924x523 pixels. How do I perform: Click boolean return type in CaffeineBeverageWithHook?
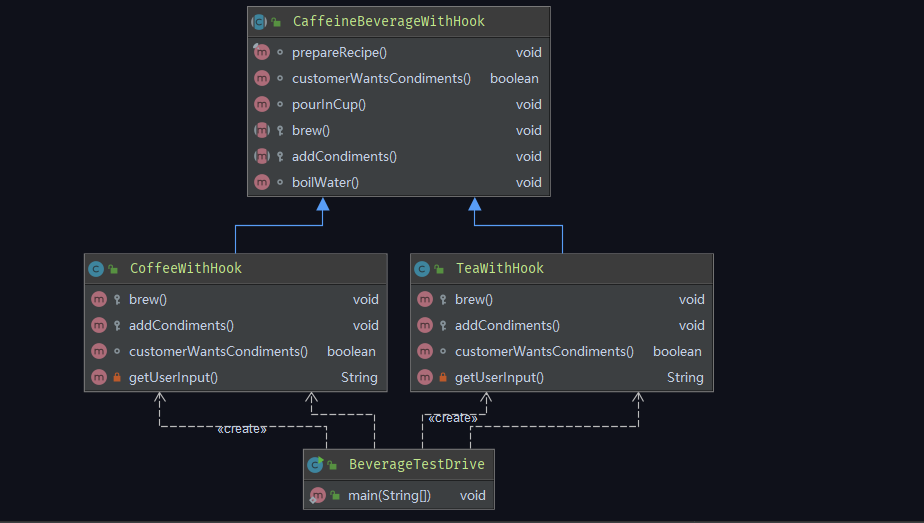[514, 78]
